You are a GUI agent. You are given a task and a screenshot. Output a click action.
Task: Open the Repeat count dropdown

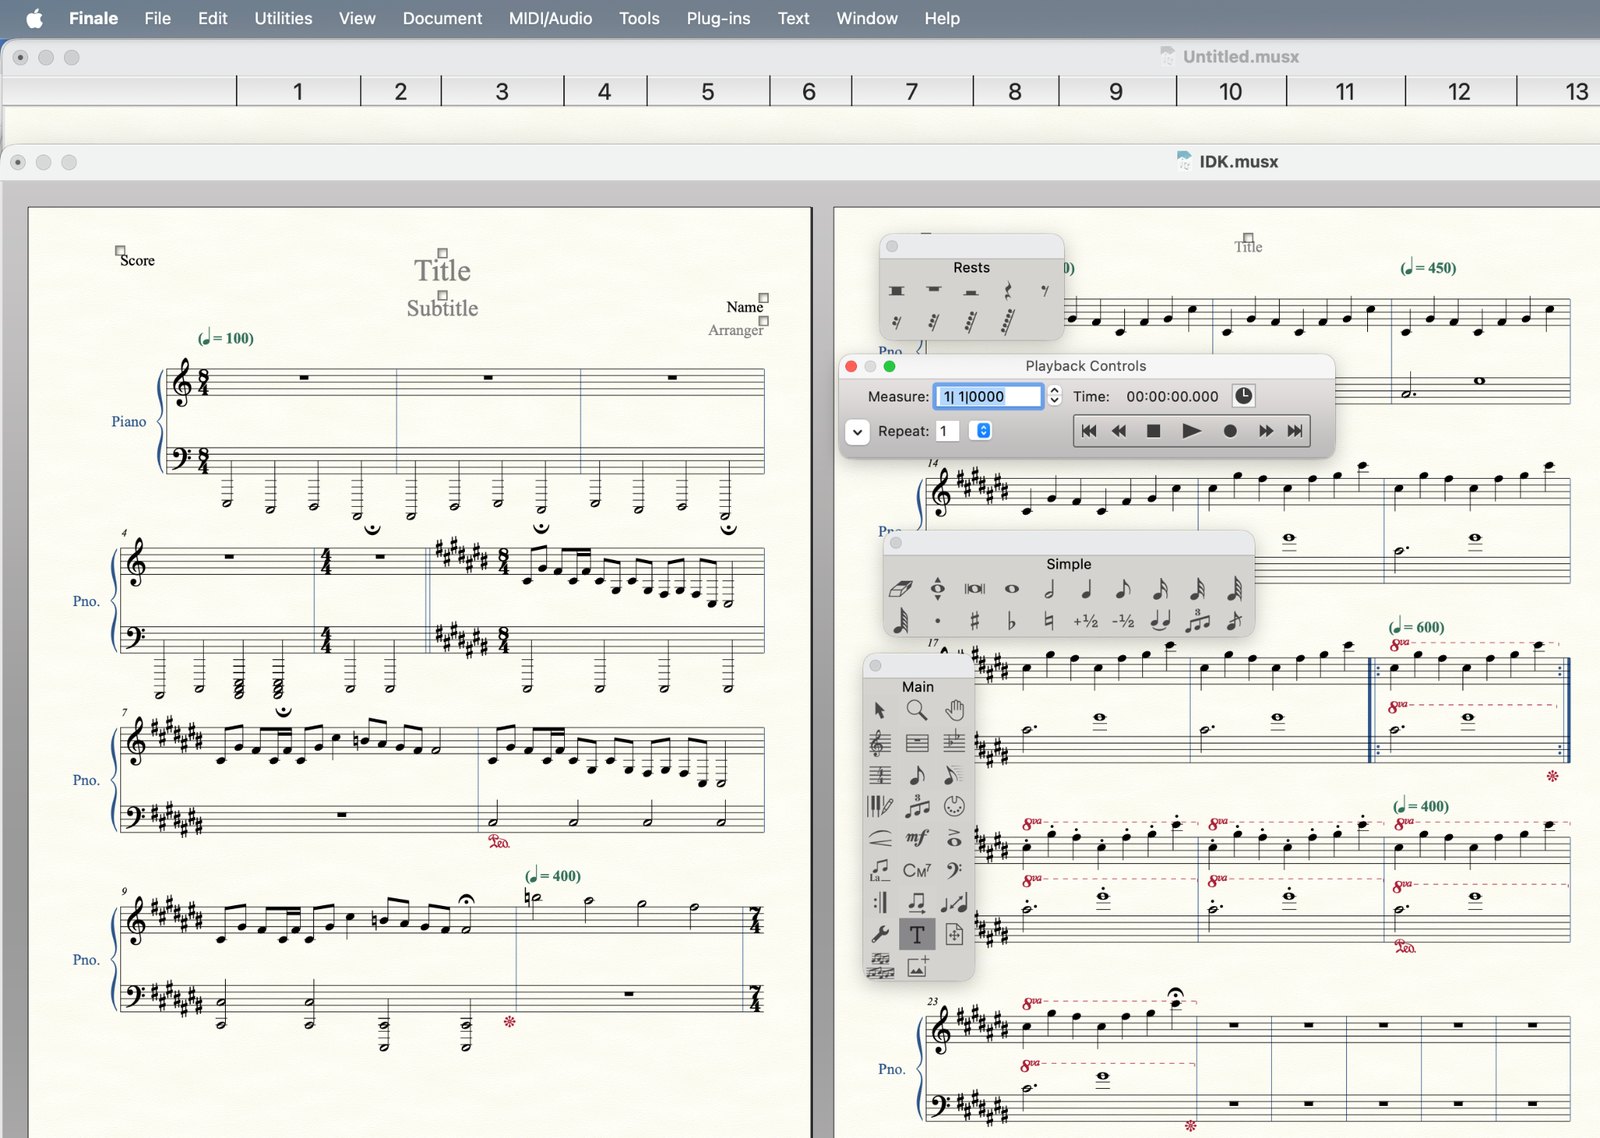point(983,431)
